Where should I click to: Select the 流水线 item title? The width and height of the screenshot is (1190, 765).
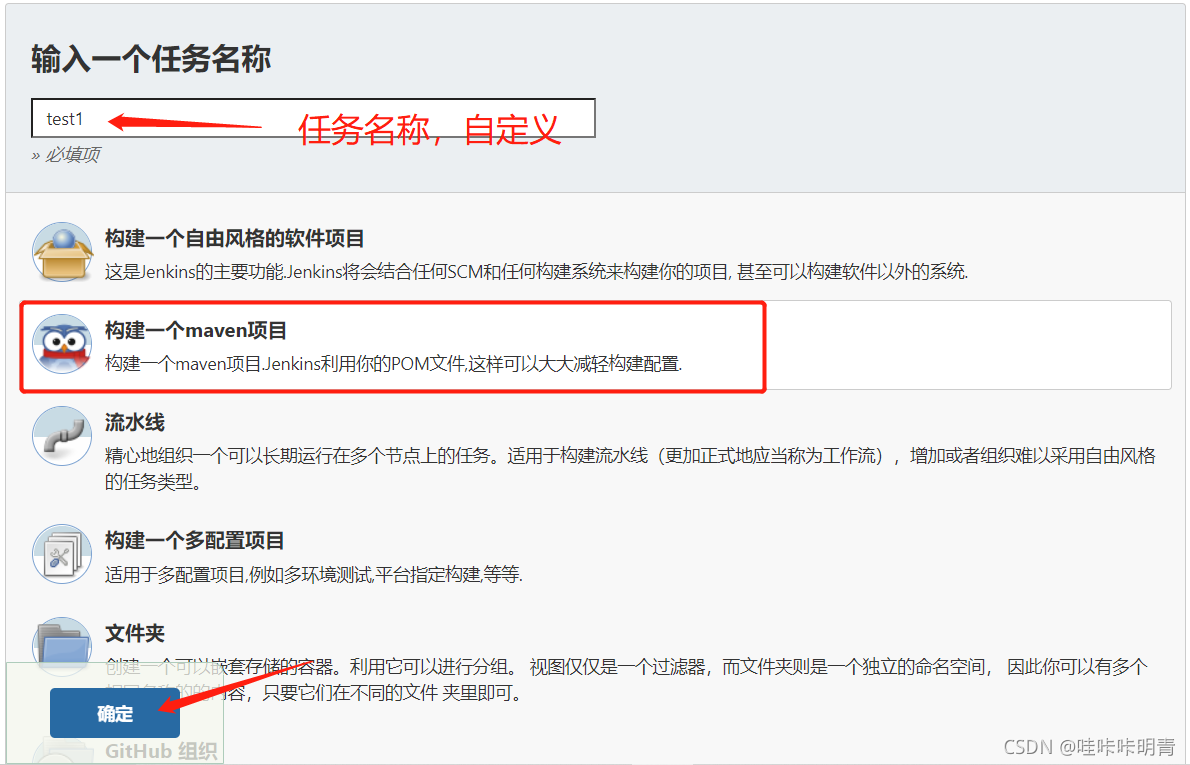tap(135, 423)
